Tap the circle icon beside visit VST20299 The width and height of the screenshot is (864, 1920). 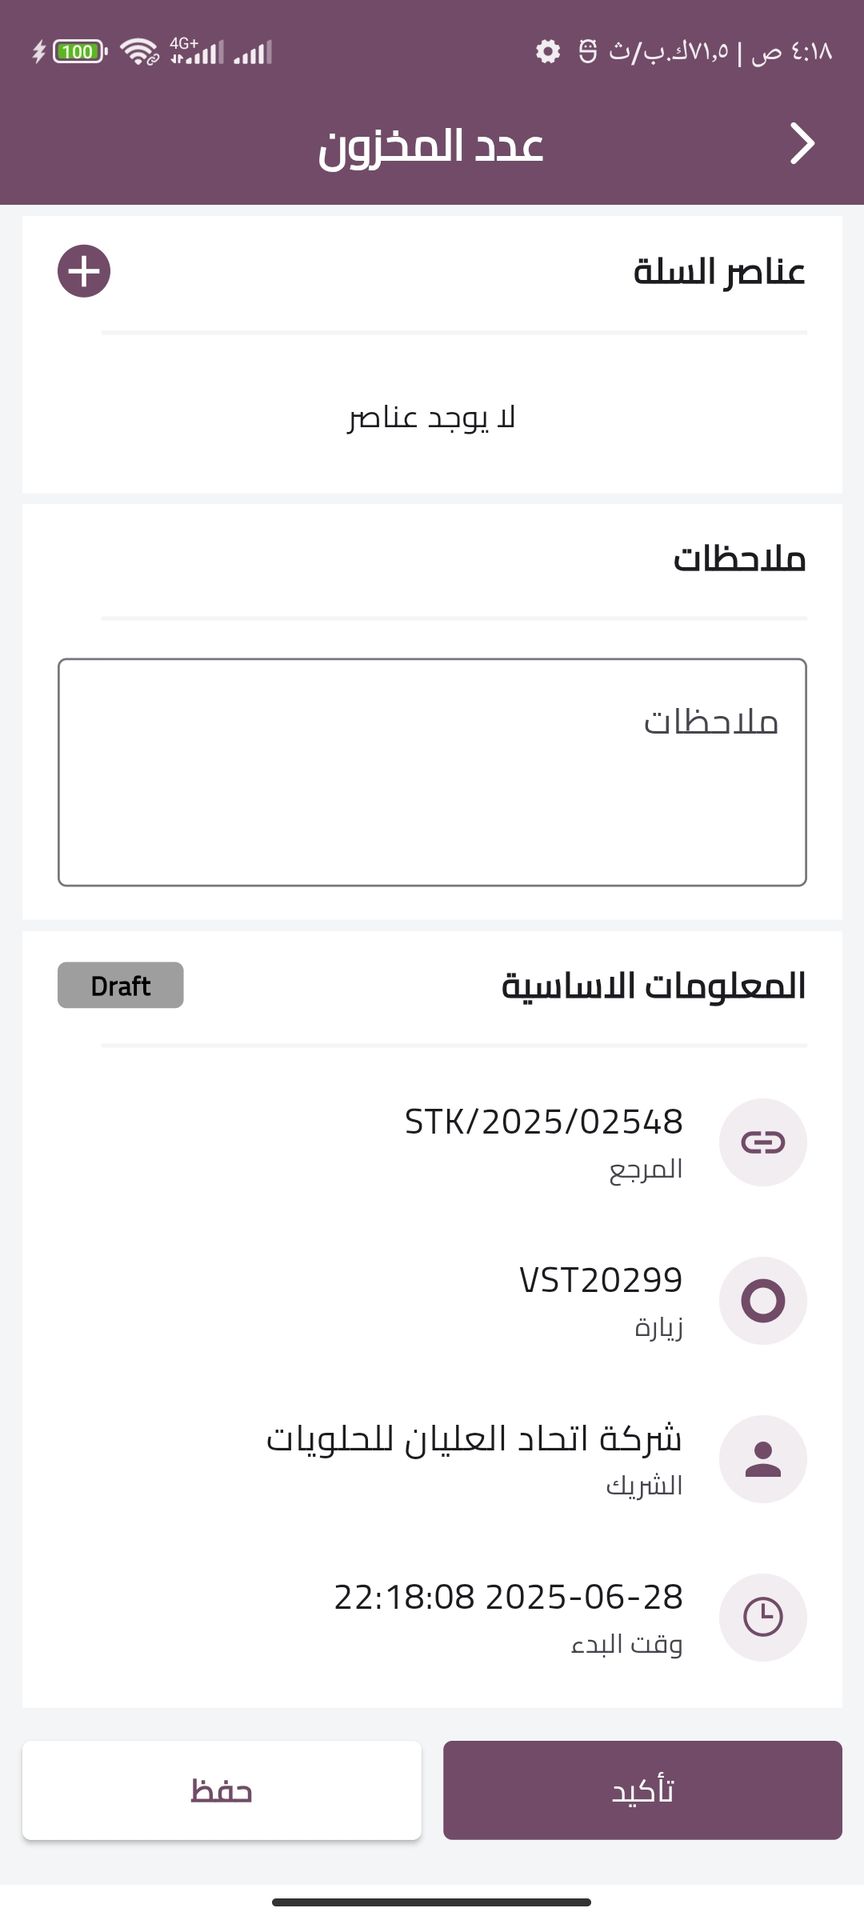763,1300
